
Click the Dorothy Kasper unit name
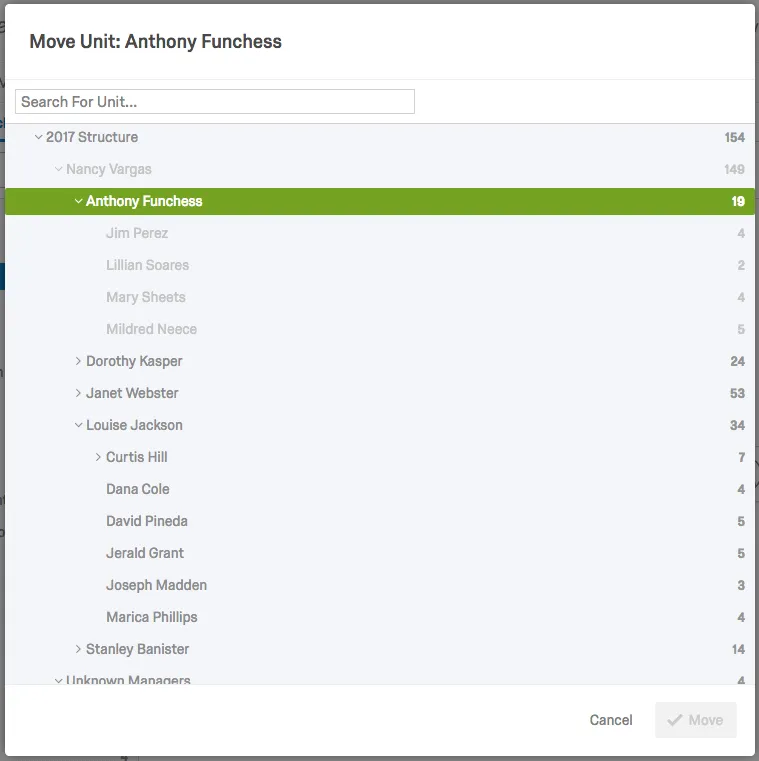(134, 361)
